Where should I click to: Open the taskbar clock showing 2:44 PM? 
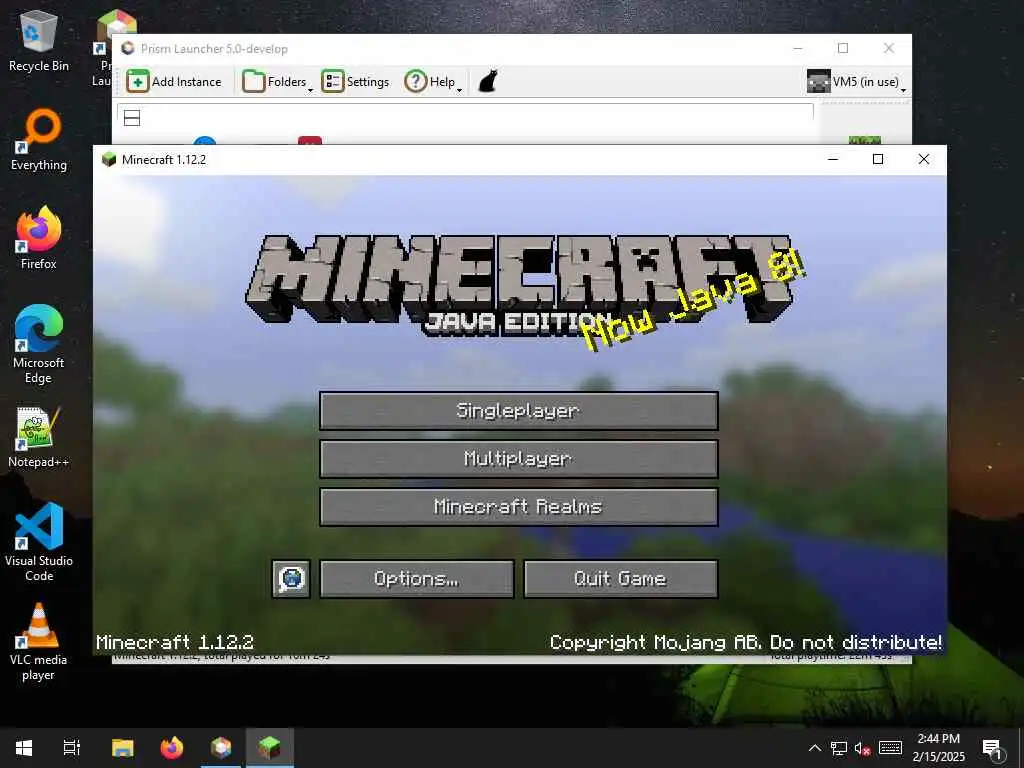[938, 748]
